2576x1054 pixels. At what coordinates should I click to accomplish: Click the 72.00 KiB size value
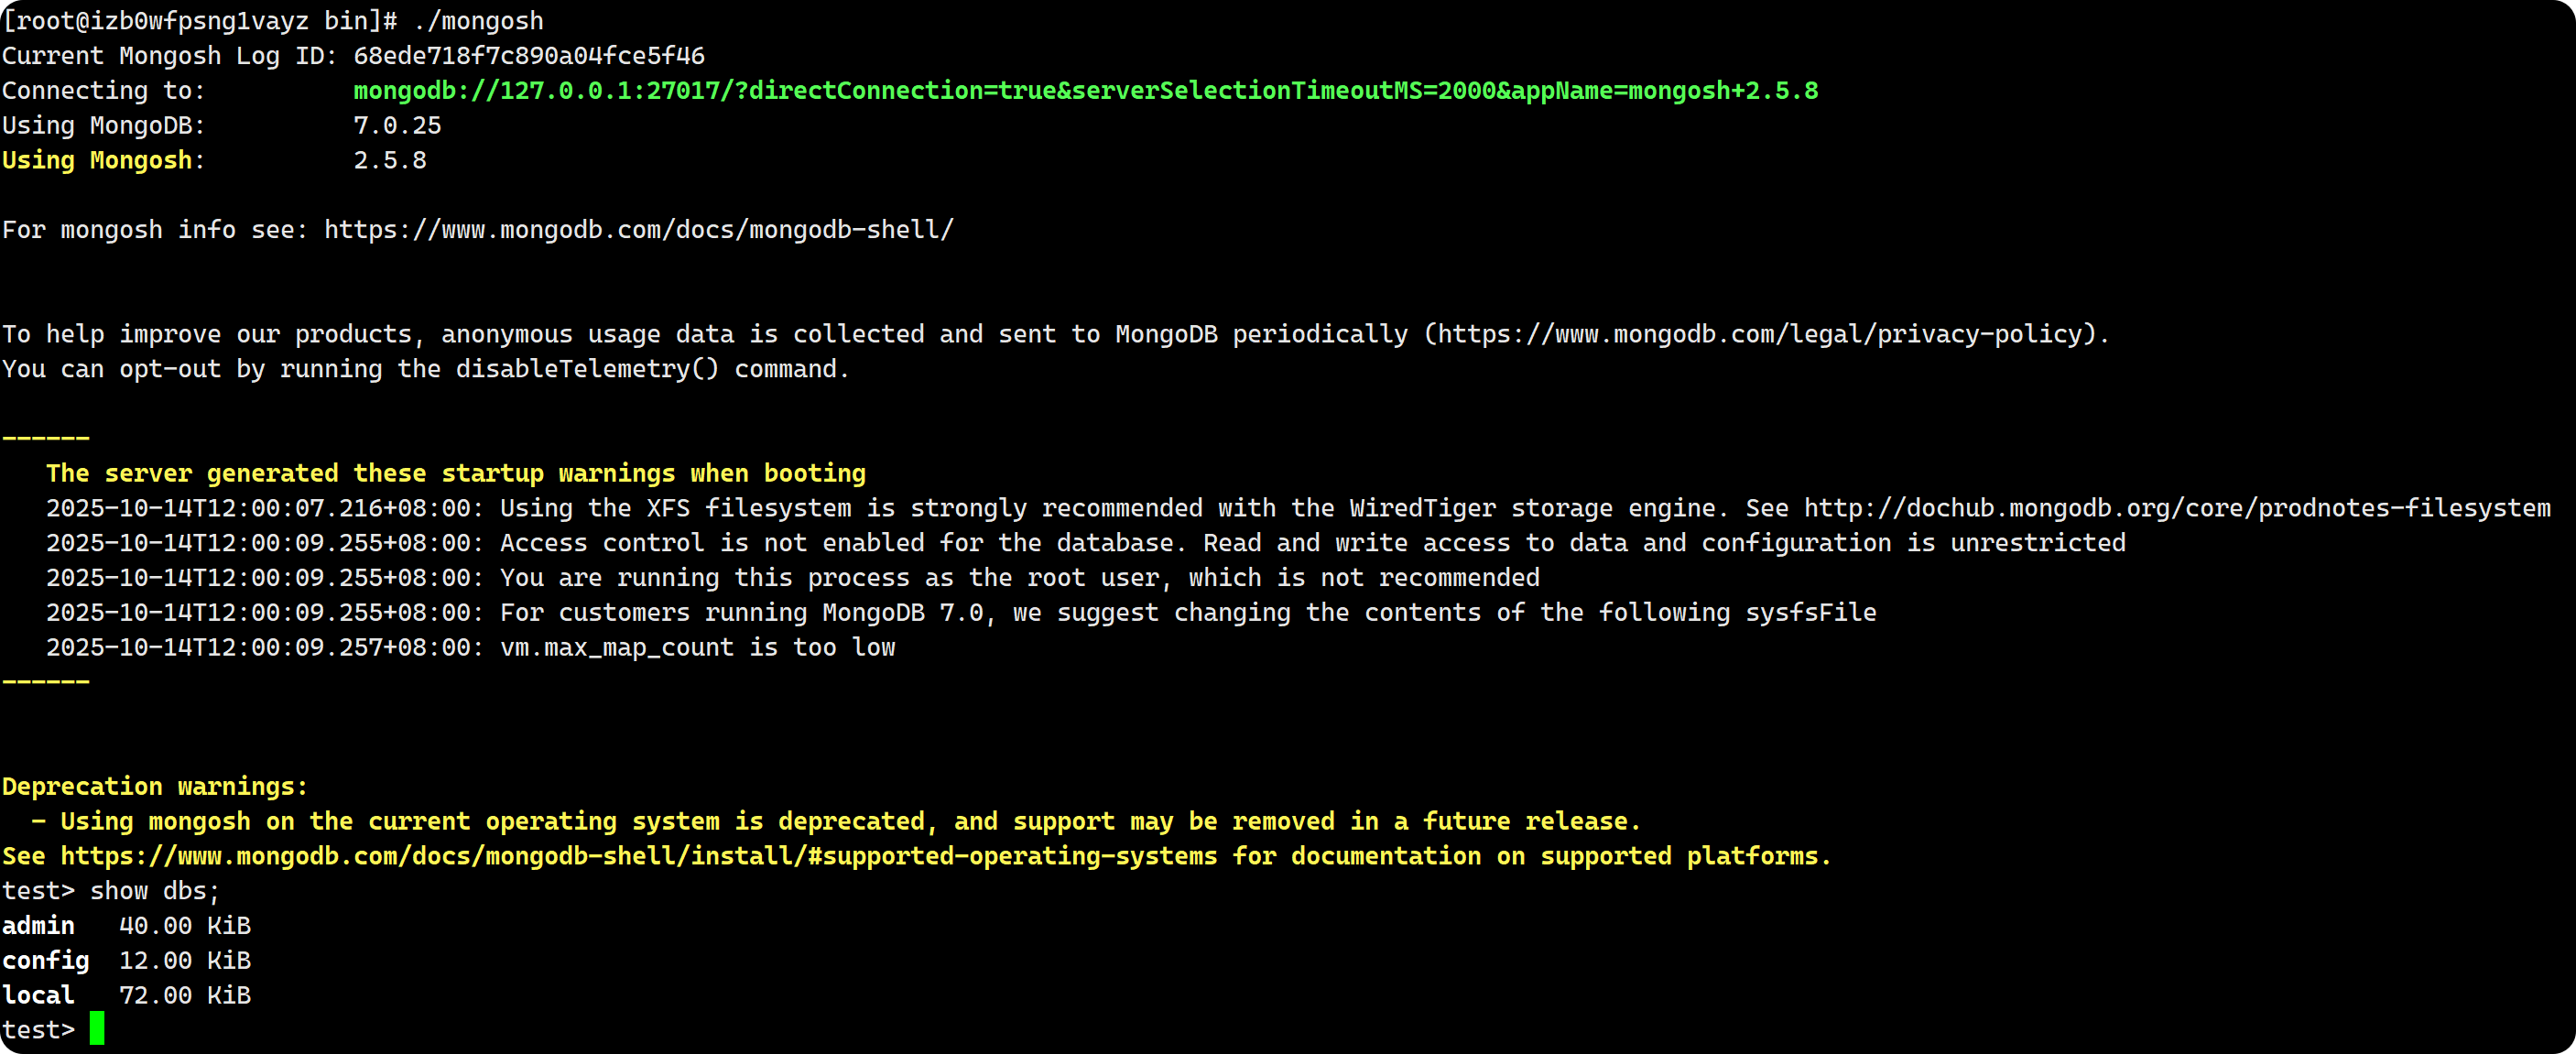pyautogui.click(x=185, y=995)
